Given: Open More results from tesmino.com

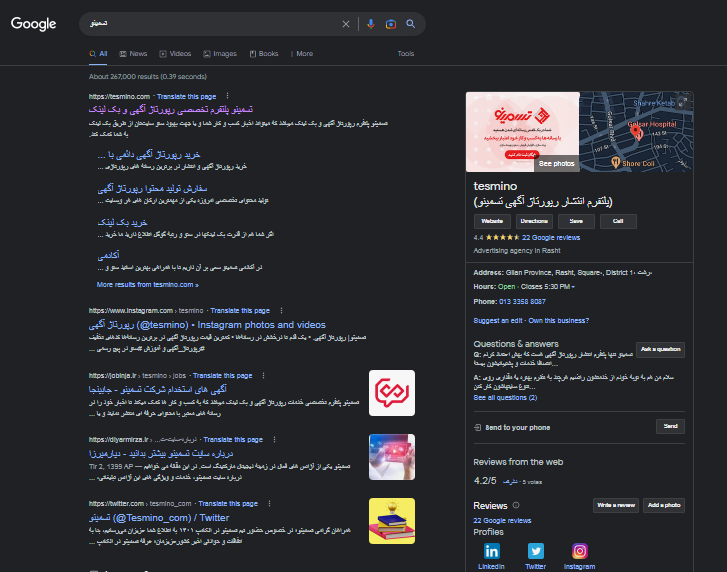Looking at the screenshot, I should coord(147,285).
